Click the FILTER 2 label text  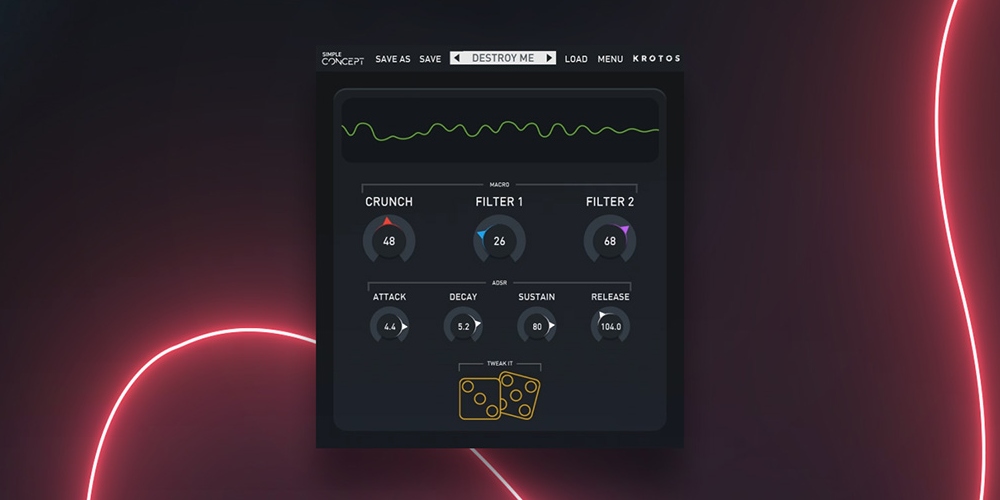tap(610, 202)
